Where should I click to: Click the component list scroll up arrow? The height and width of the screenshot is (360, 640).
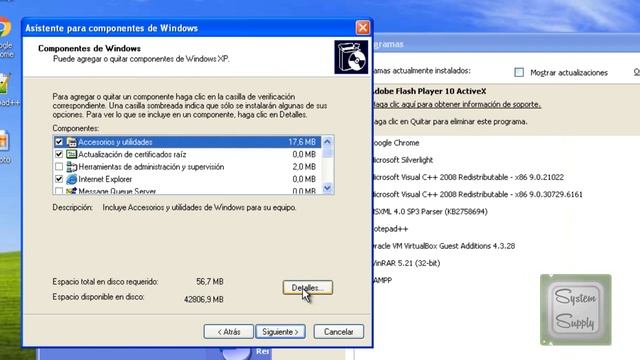pos(327,142)
